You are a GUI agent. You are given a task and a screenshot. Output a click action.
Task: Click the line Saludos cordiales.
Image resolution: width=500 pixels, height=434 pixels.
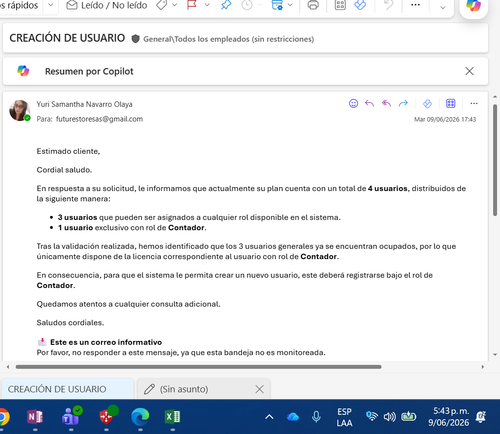[70, 323]
